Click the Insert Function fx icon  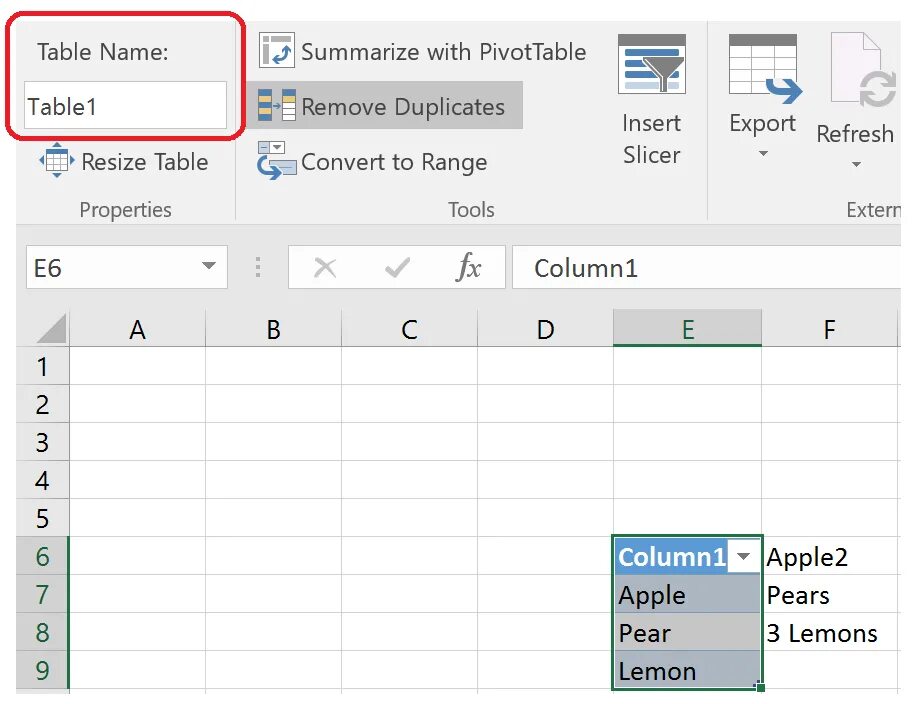click(468, 268)
